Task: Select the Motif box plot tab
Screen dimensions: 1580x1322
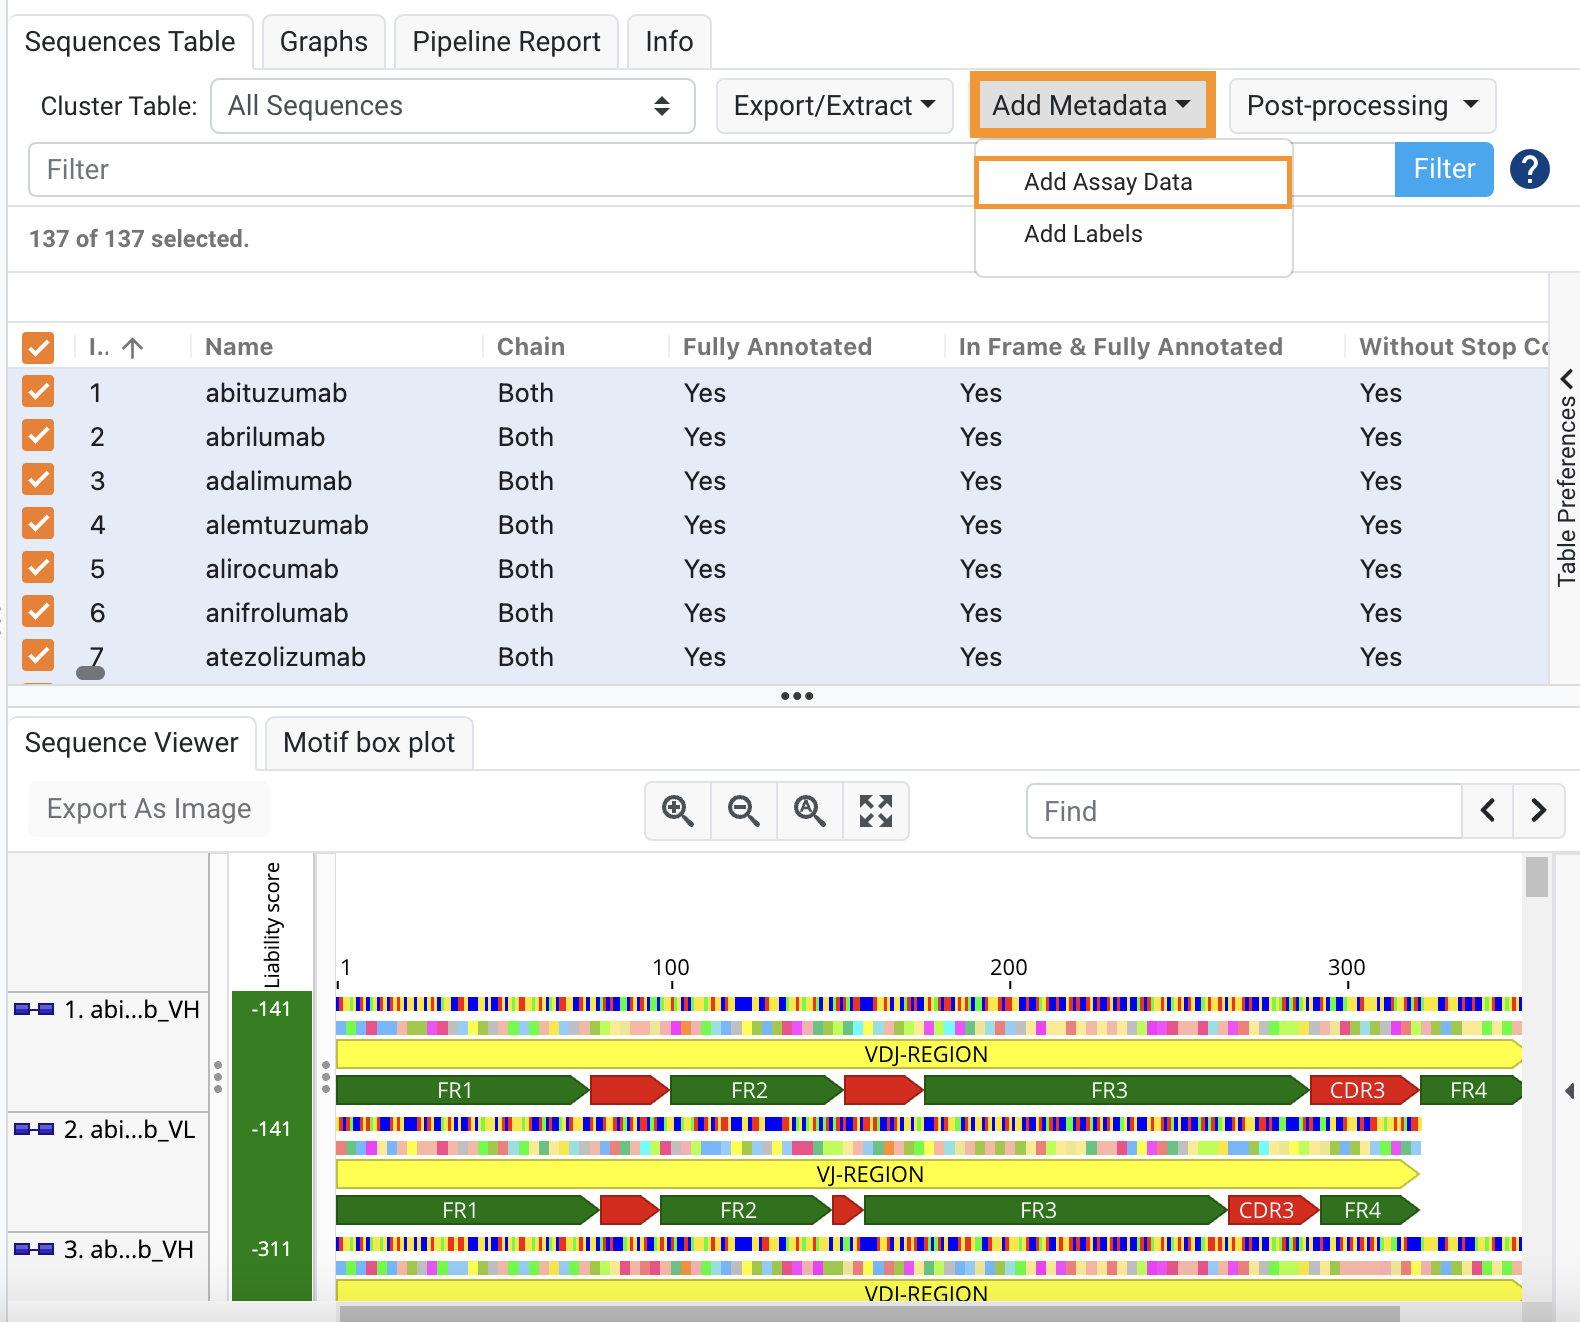Action: [369, 743]
